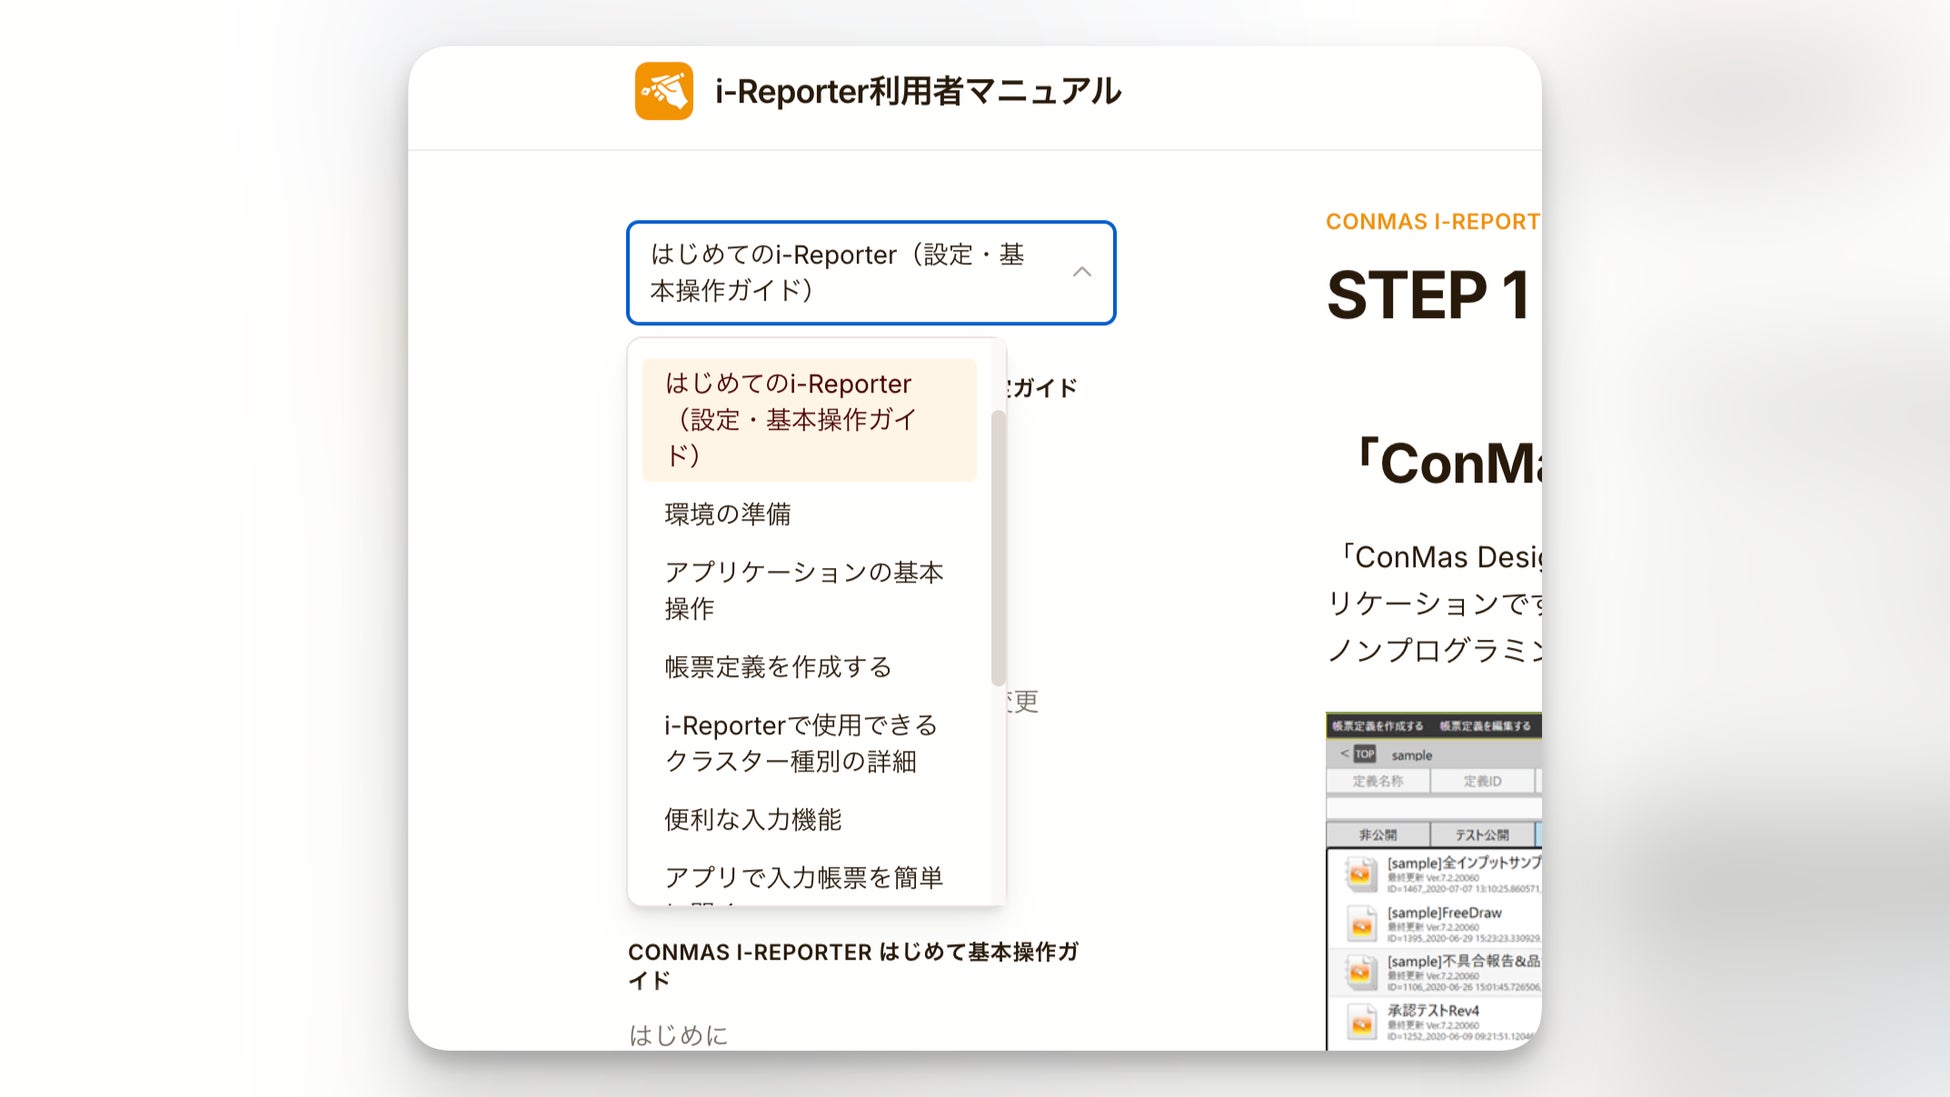Click the [sample]全インプットサンプル document icon

click(x=1361, y=874)
